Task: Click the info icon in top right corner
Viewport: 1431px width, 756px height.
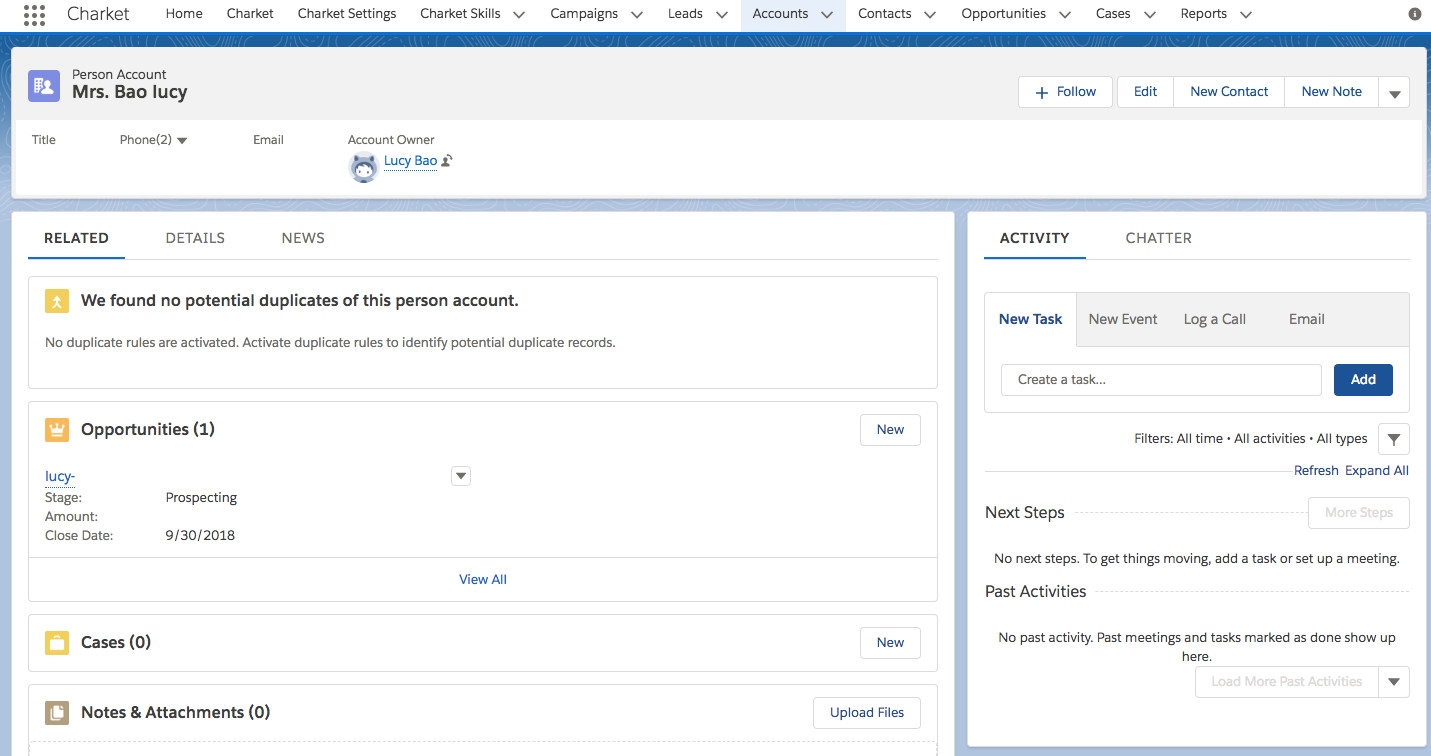Action: click(1414, 14)
